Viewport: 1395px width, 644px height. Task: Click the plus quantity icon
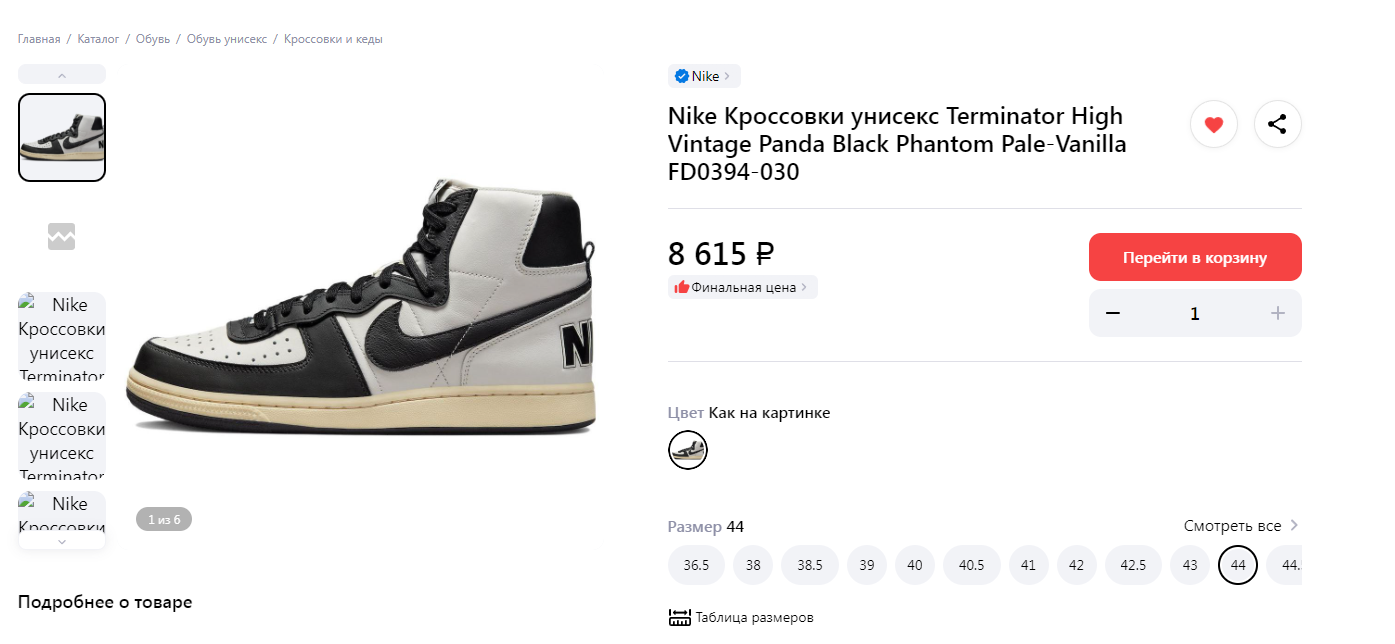point(1277,313)
